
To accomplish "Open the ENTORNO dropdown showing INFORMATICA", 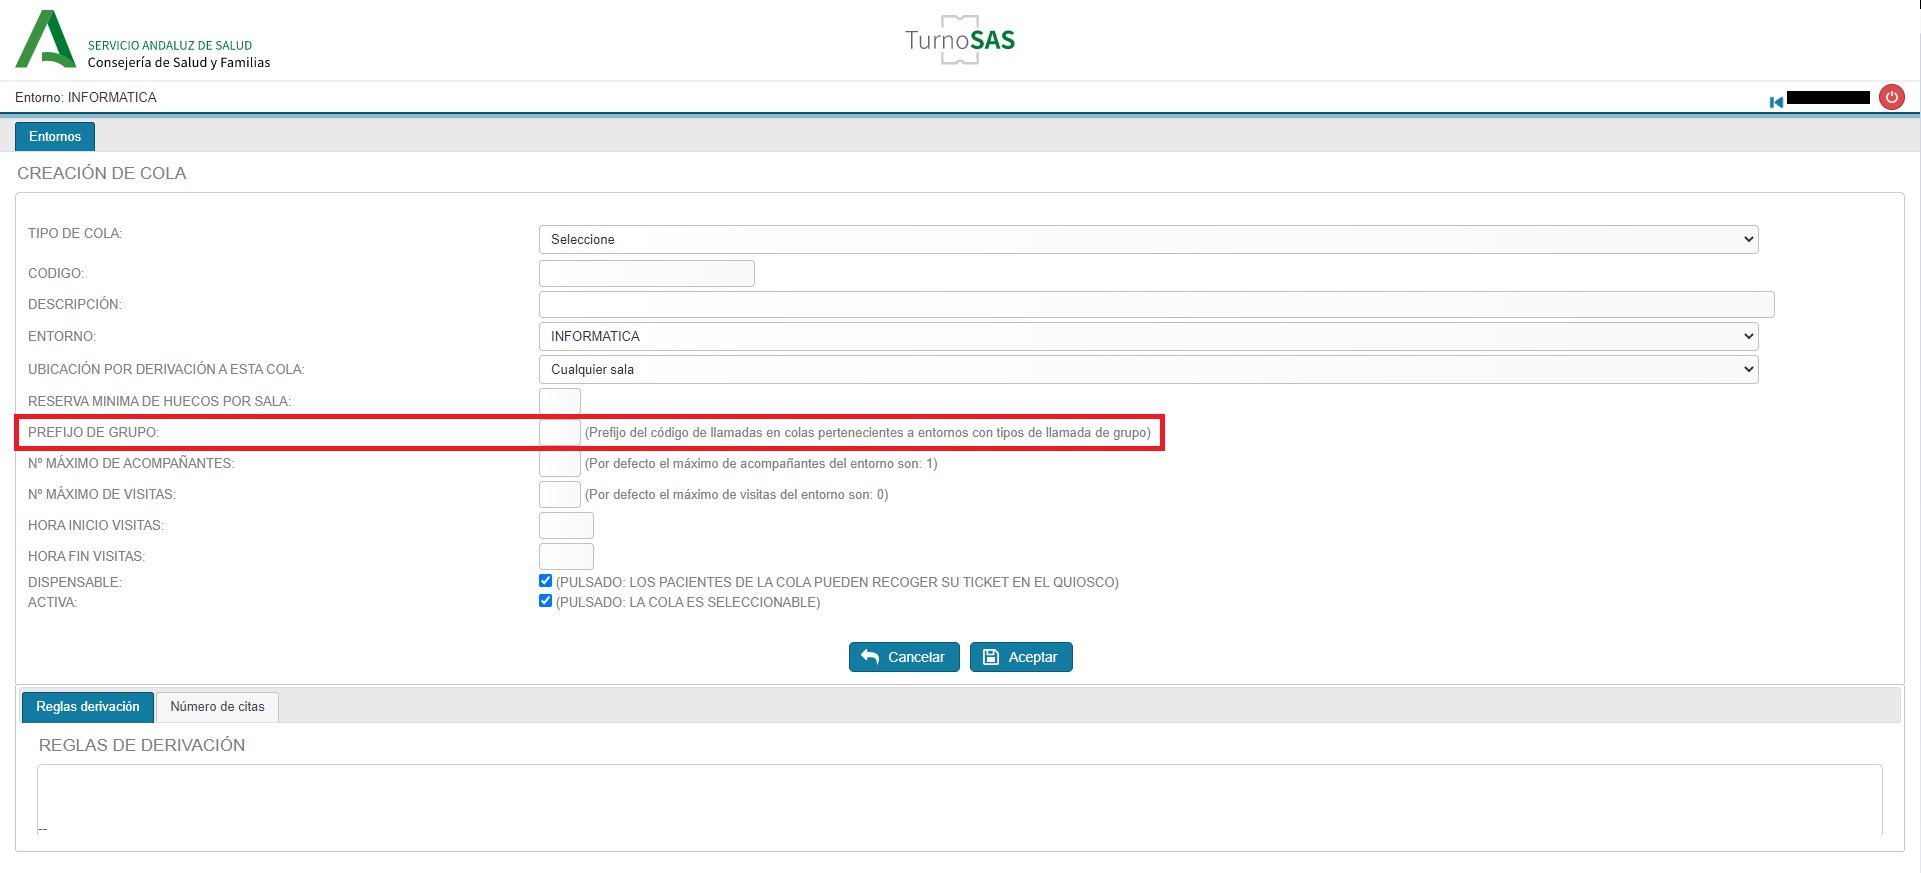I will 1148,336.
